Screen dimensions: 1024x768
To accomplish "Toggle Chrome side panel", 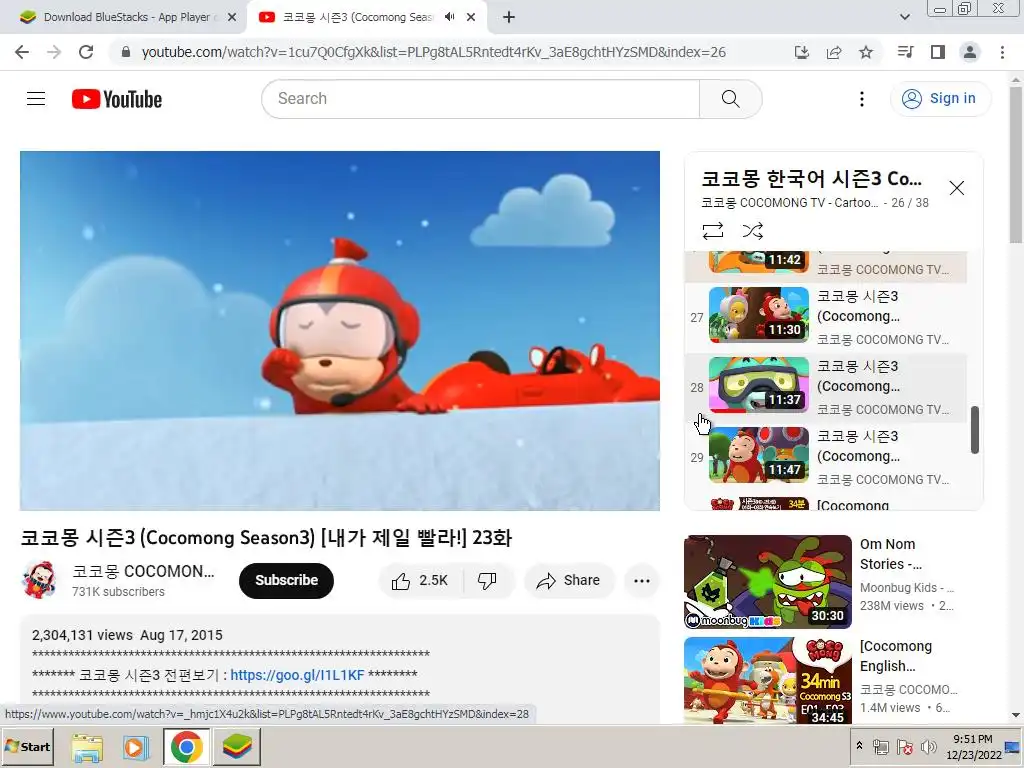I will click(x=937, y=52).
